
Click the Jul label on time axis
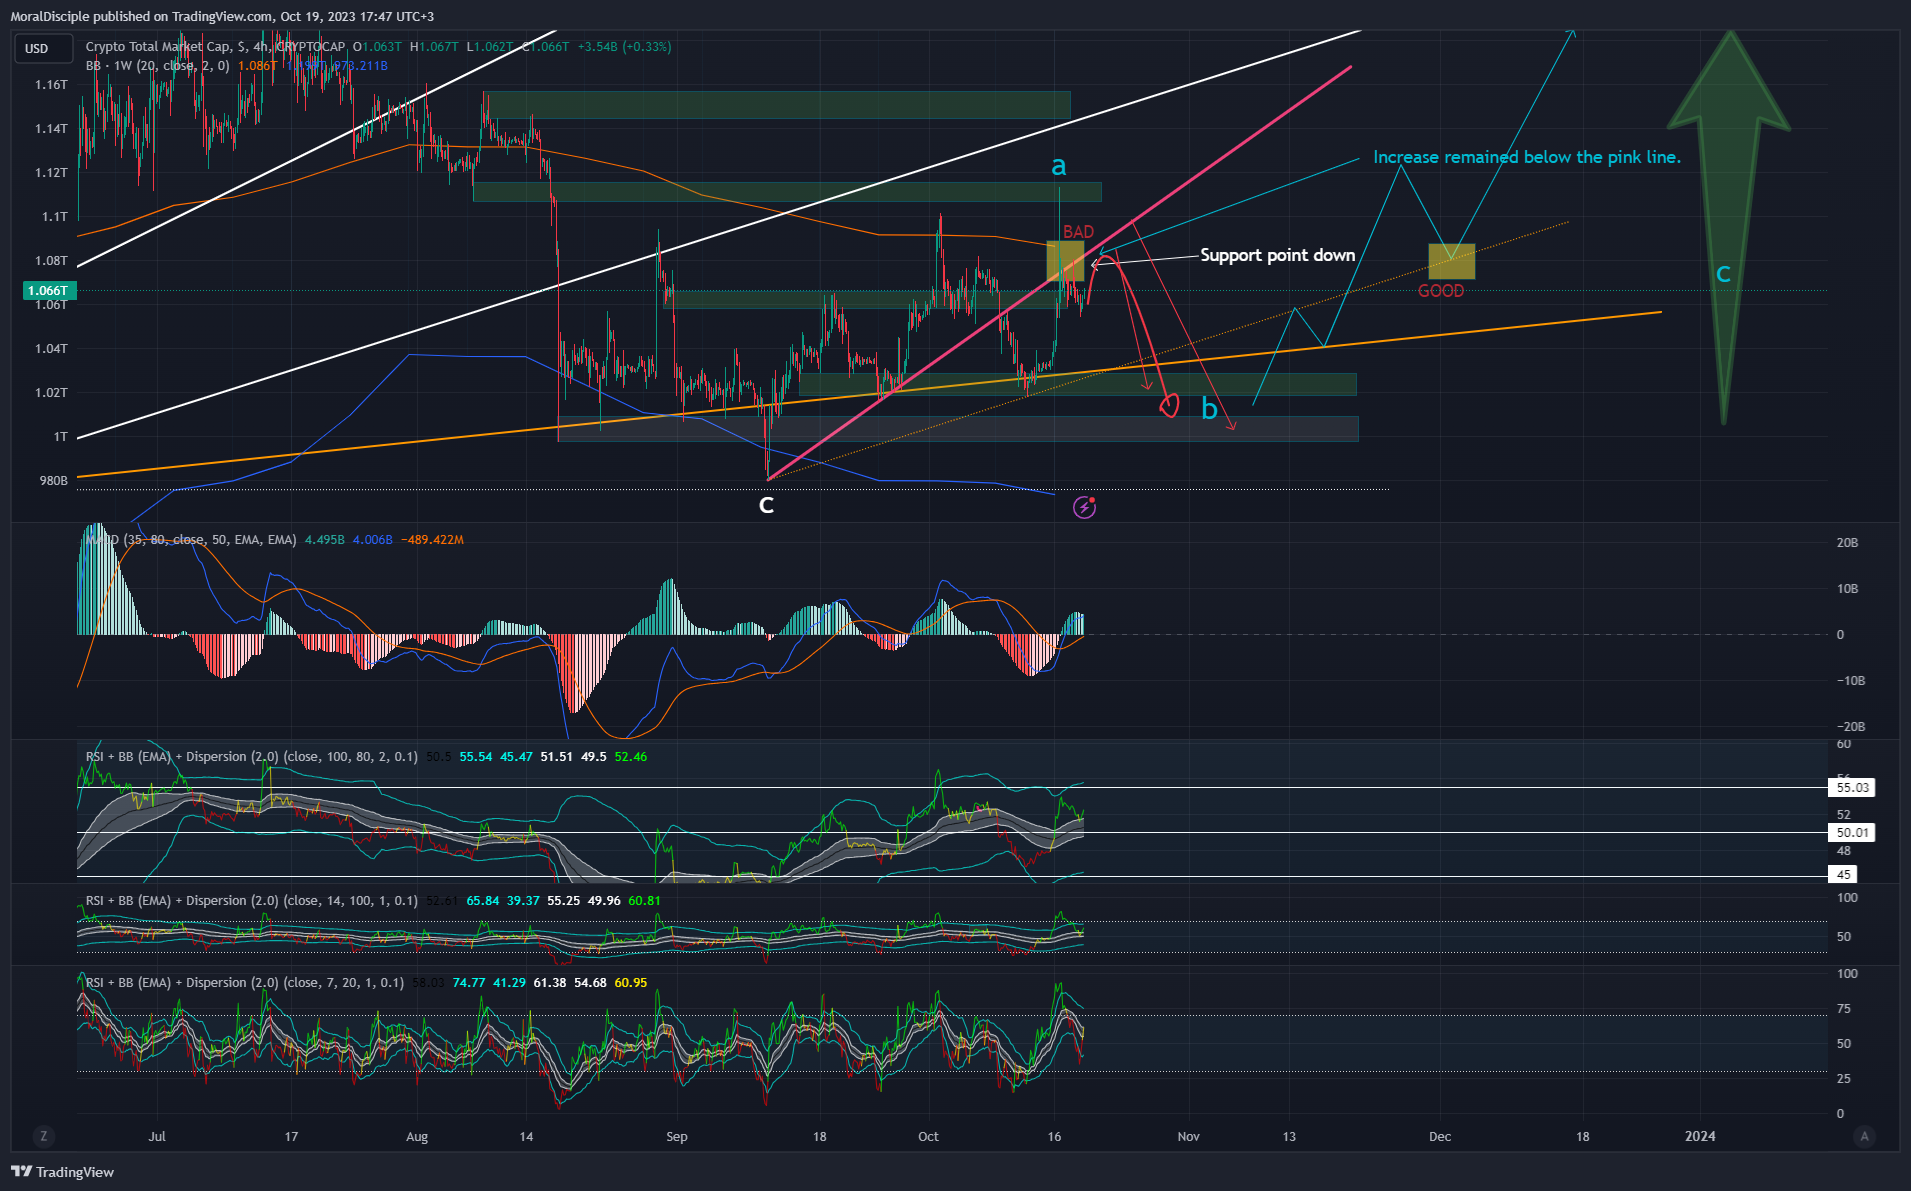[x=157, y=1136]
